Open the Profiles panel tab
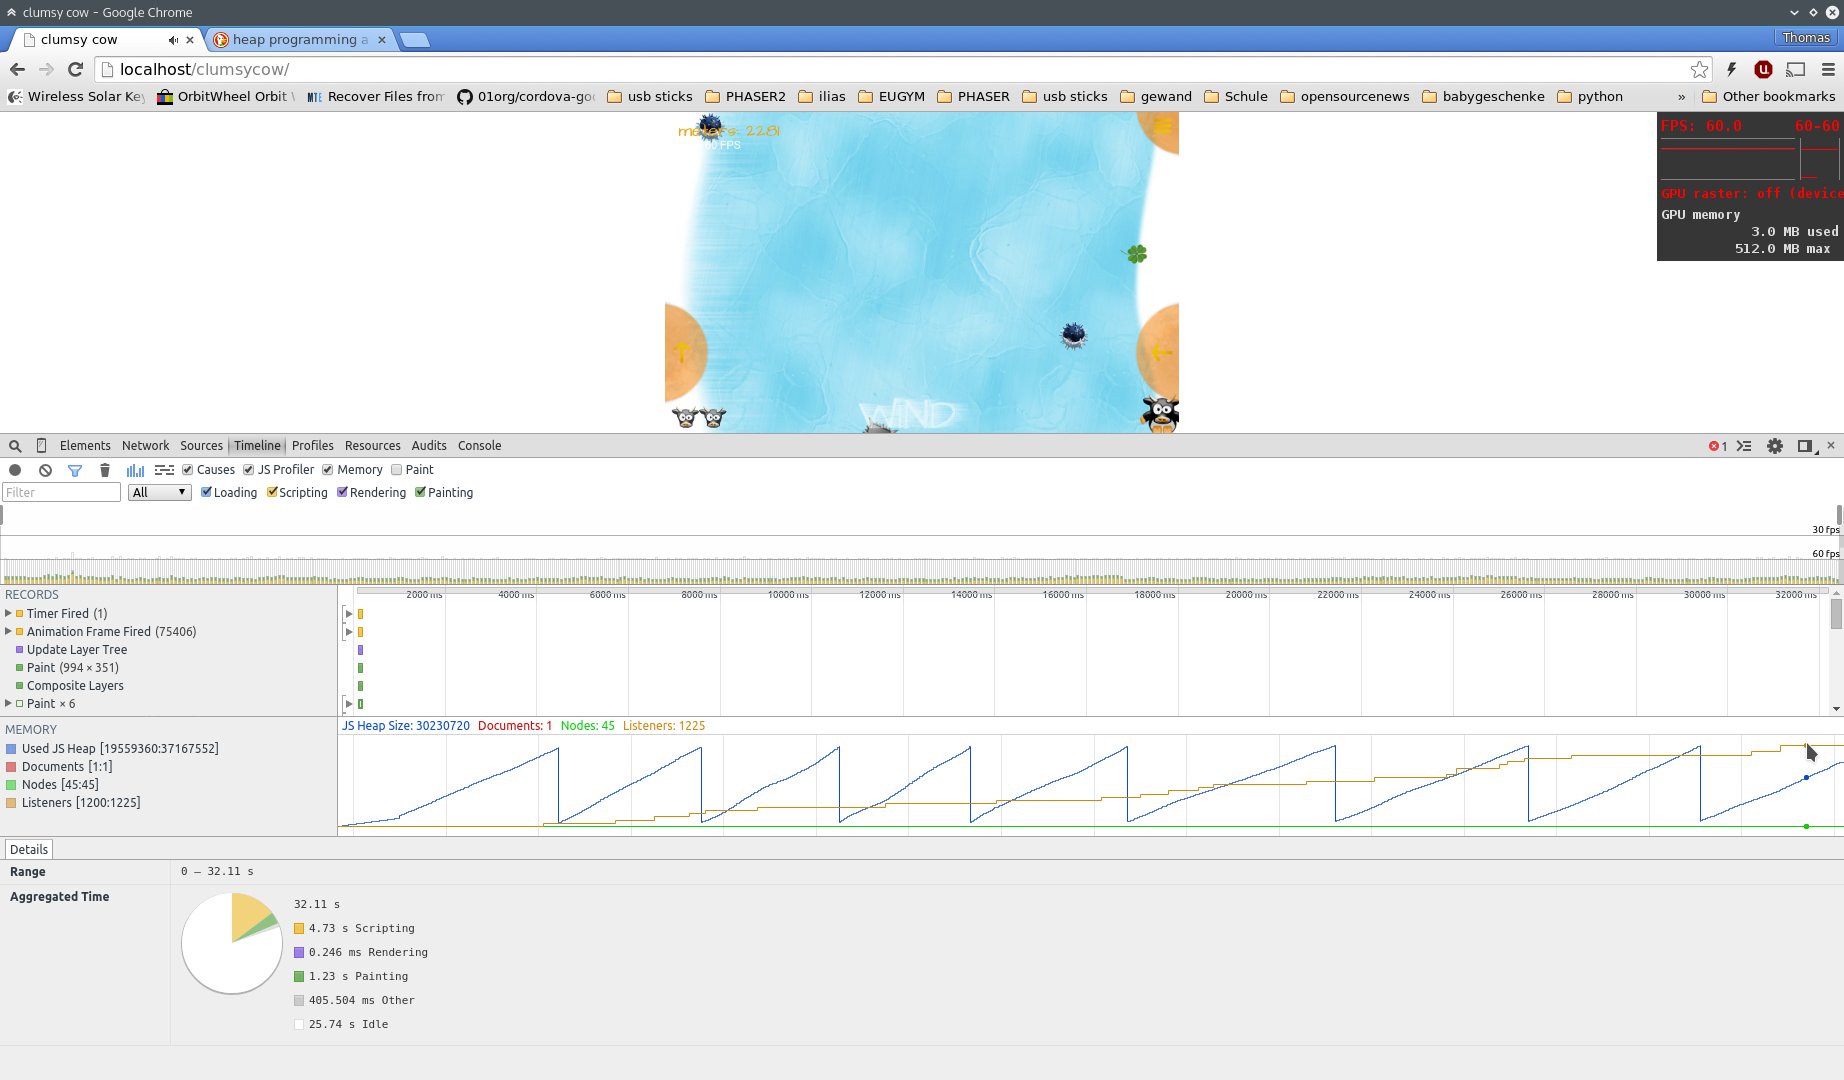Image resolution: width=1844 pixels, height=1080 pixels. [x=313, y=446]
